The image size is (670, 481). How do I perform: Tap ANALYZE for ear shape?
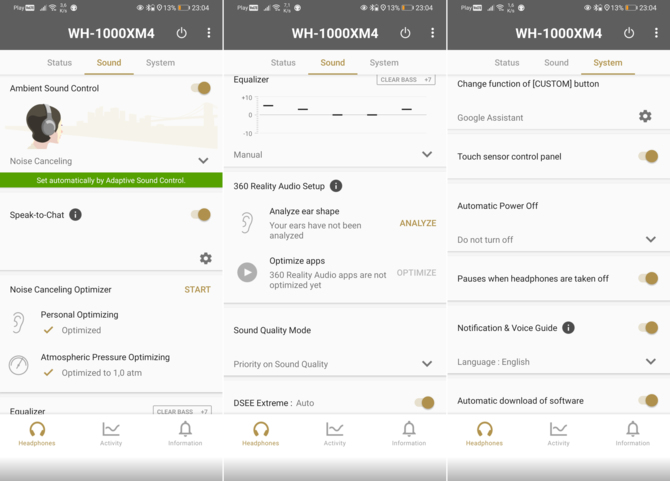click(x=418, y=223)
